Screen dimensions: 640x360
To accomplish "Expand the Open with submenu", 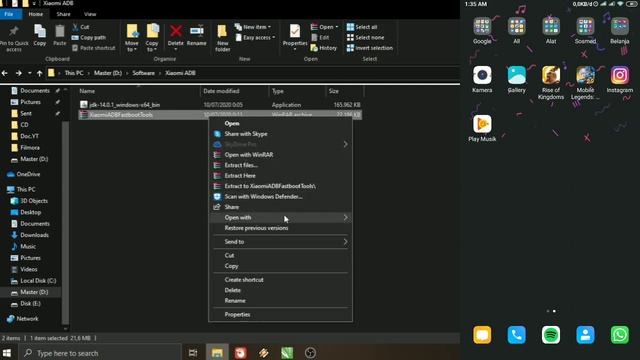I will point(280,218).
